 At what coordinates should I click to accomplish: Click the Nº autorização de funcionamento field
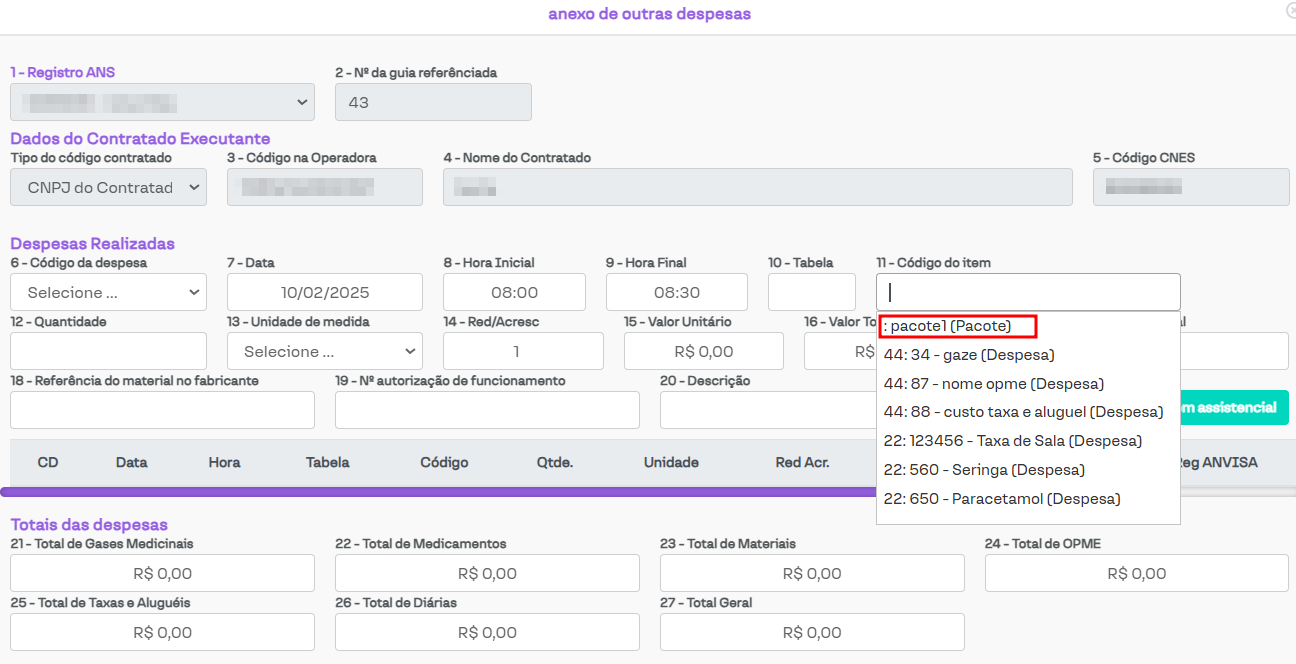click(487, 410)
